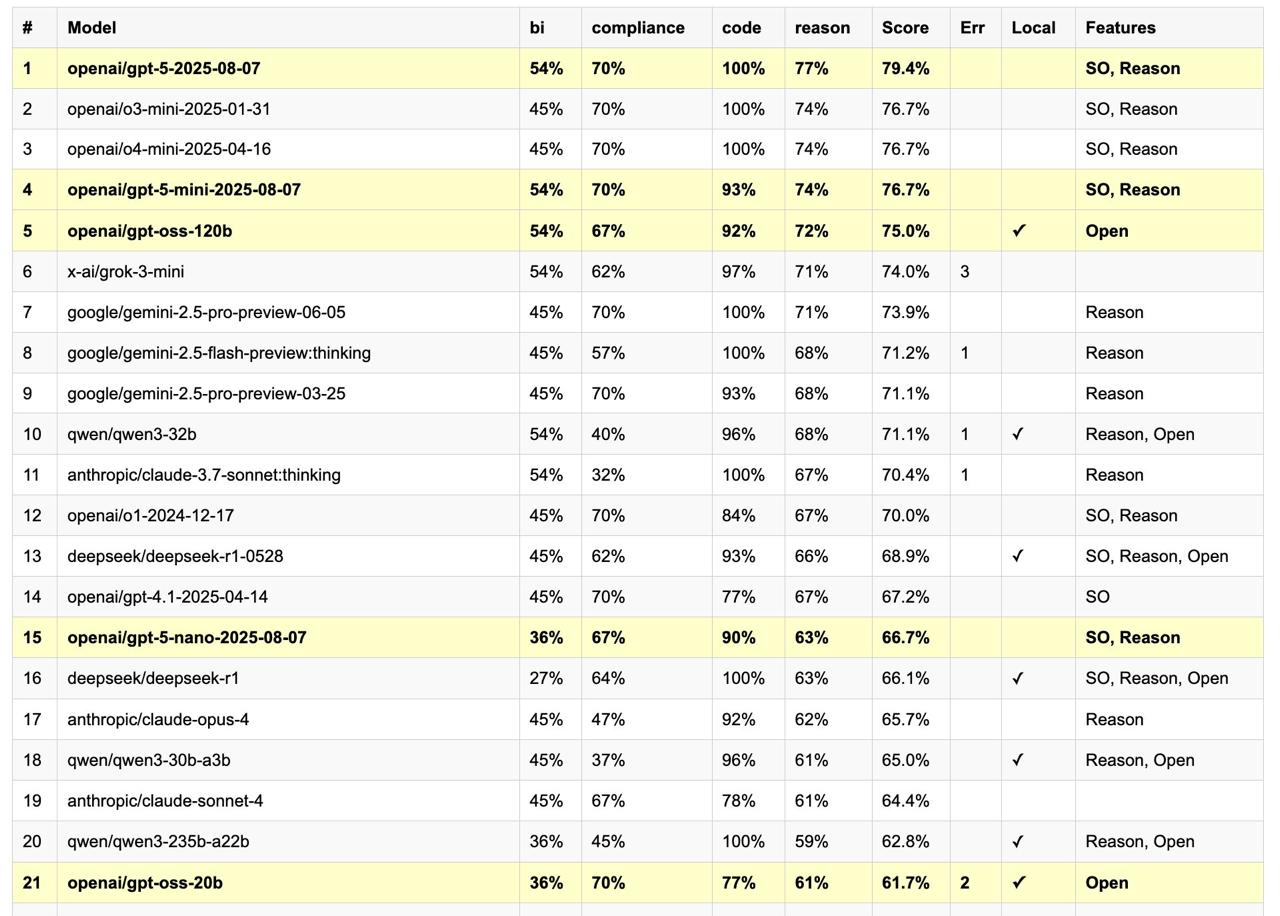This screenshot has width=1280, height=916.
Task: Click the Err value 3 for grok-3-mini
Action: (964, 272)
